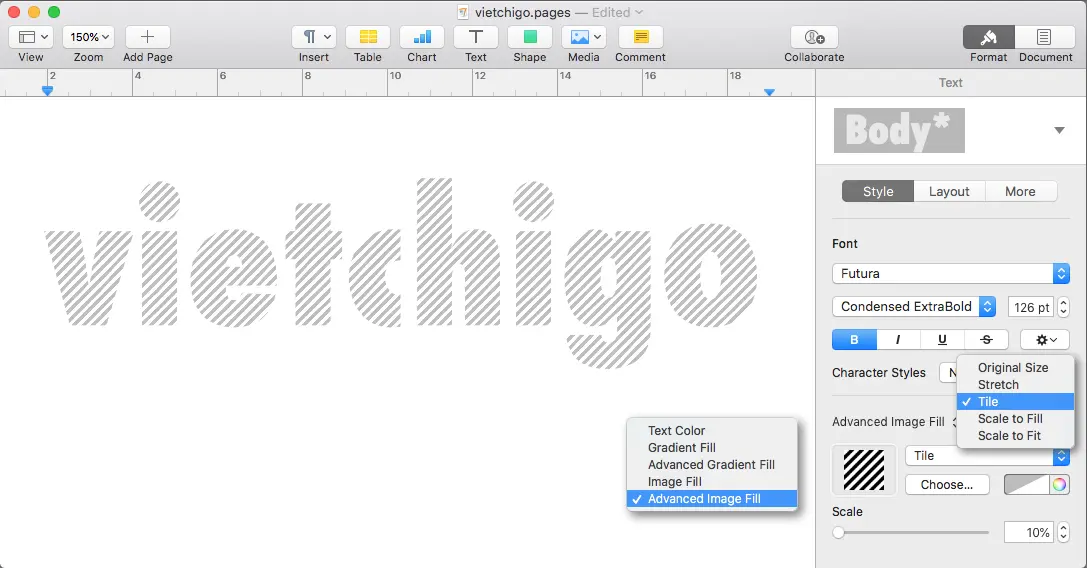Choose Original Size from scale menu
Image resolution: width=1087 pixels, height=568 pixels.
1016,368
